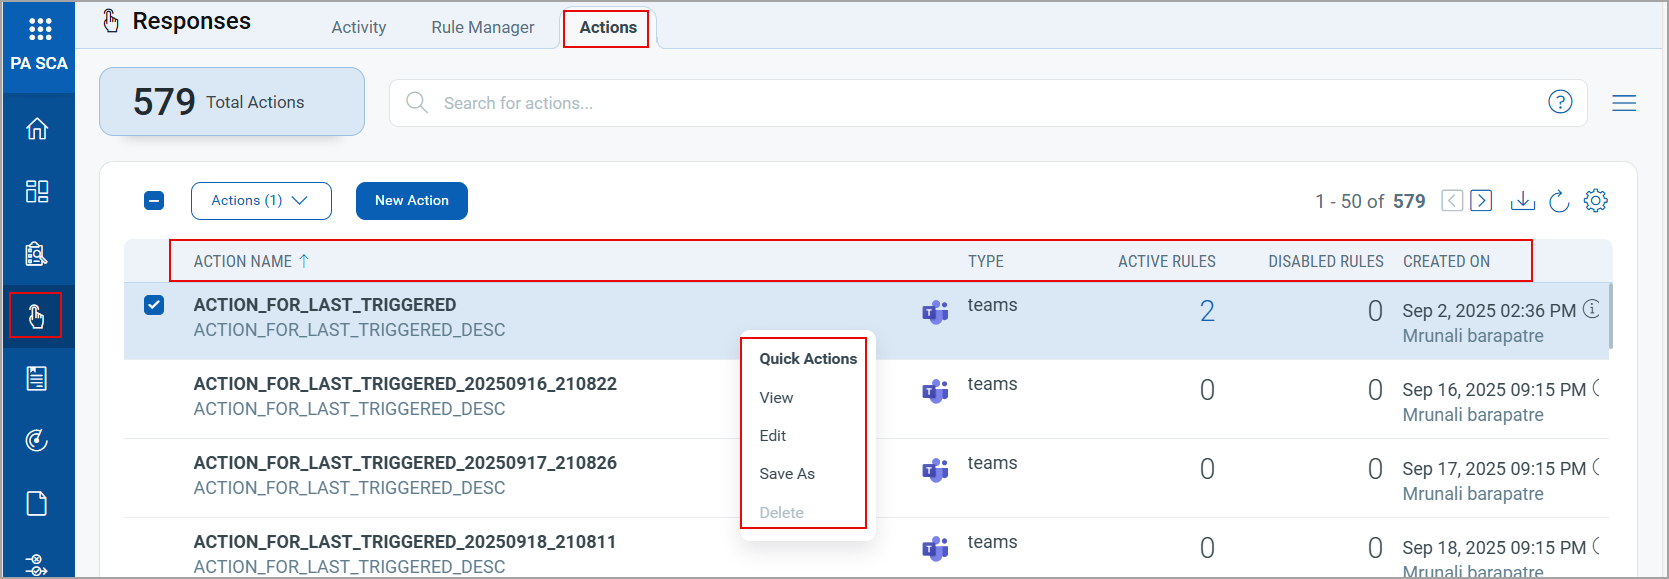Open the Responses hand icon in sidebar
1669x579 pixels.
[x=36, y=316]
